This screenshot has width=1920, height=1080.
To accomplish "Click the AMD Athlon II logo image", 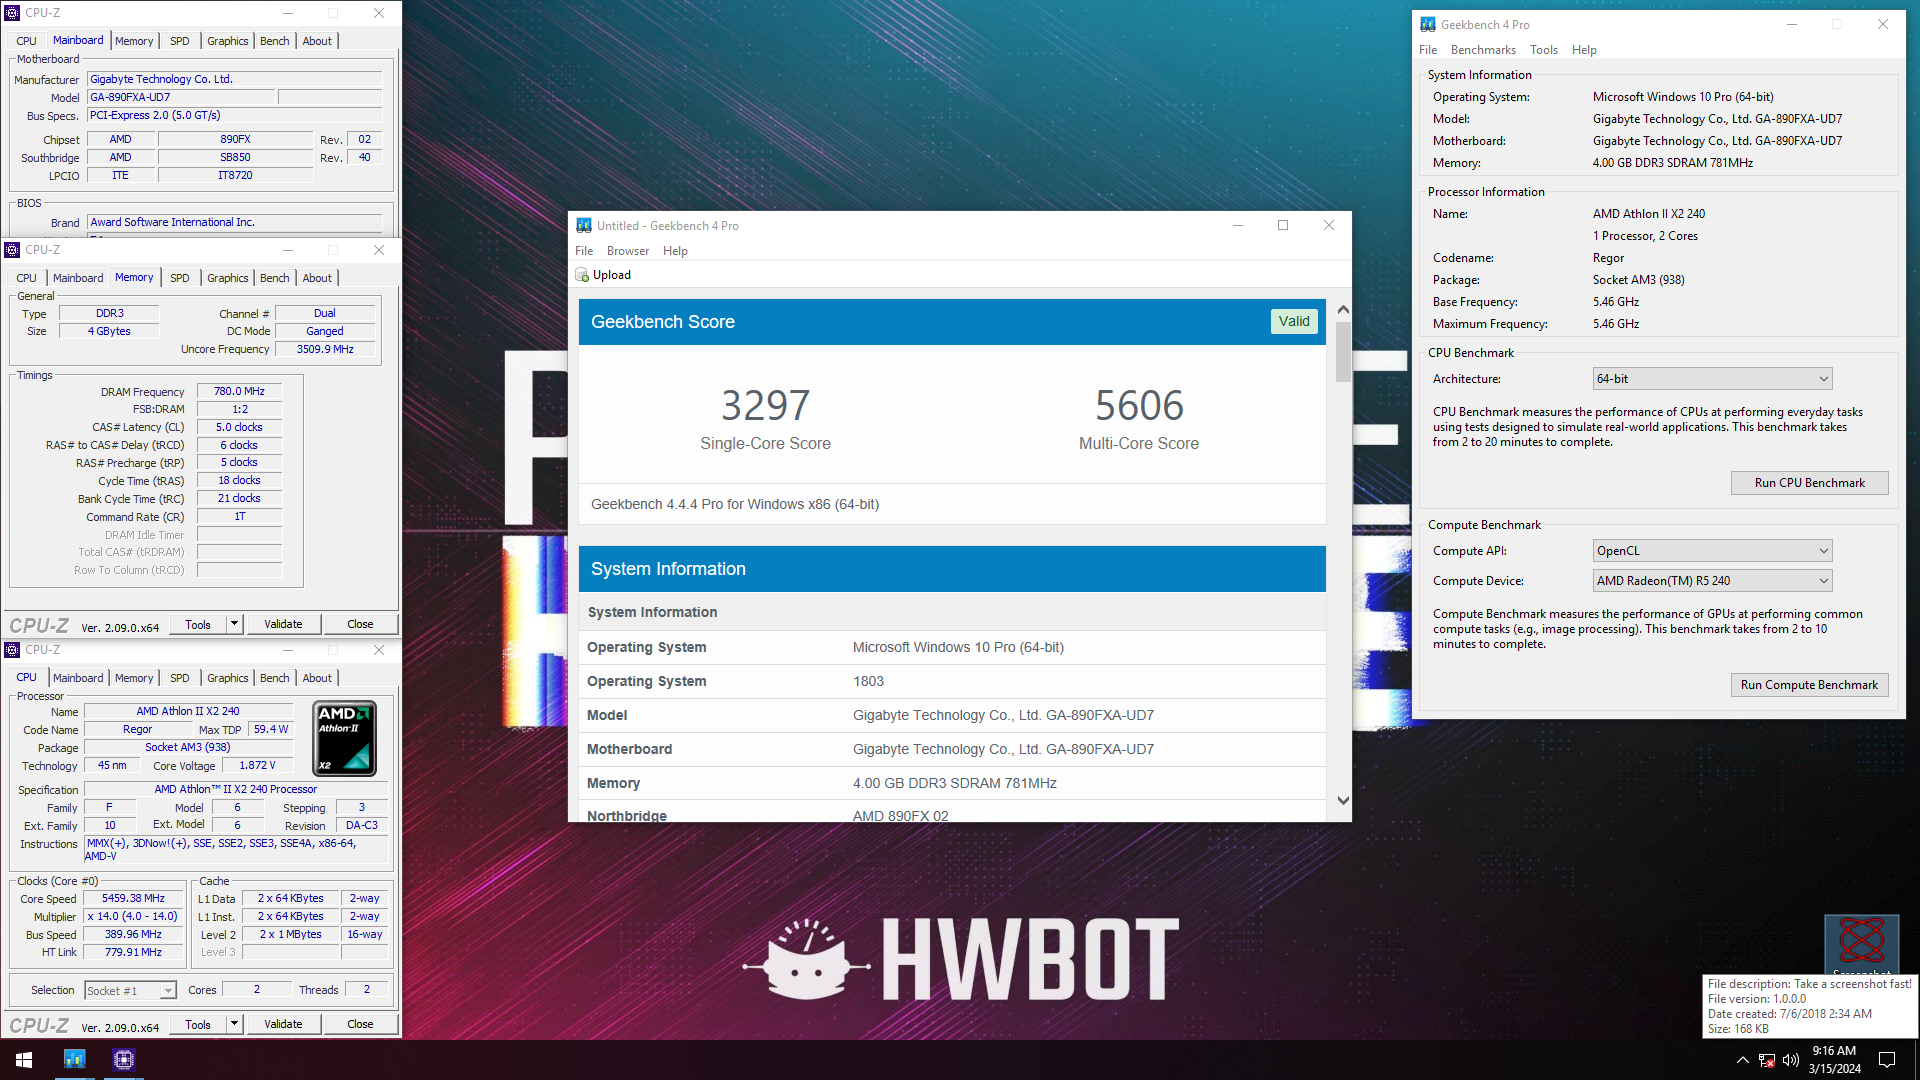I will tap(345, 739).
